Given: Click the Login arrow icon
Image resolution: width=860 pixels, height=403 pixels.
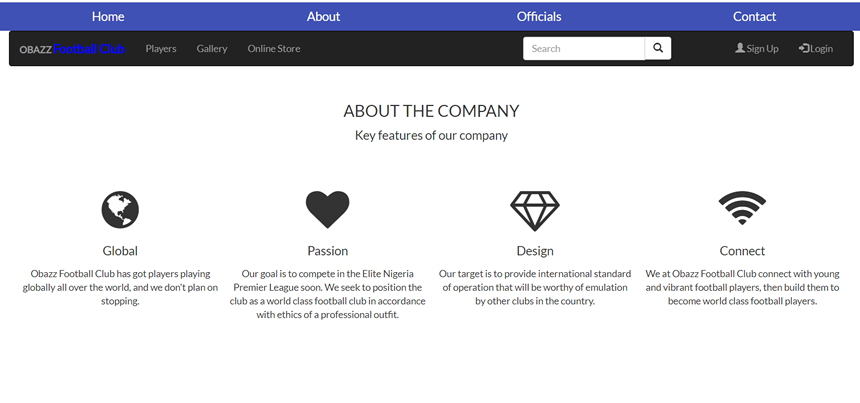Looking at the screenshot, I should coord(804,48).
